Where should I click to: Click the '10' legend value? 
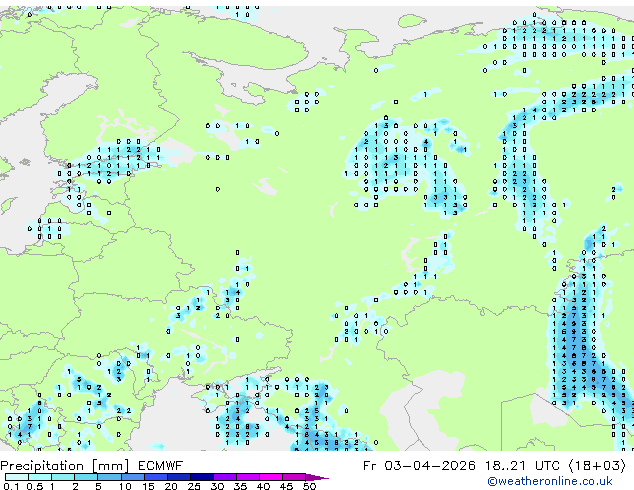(125, 486)
